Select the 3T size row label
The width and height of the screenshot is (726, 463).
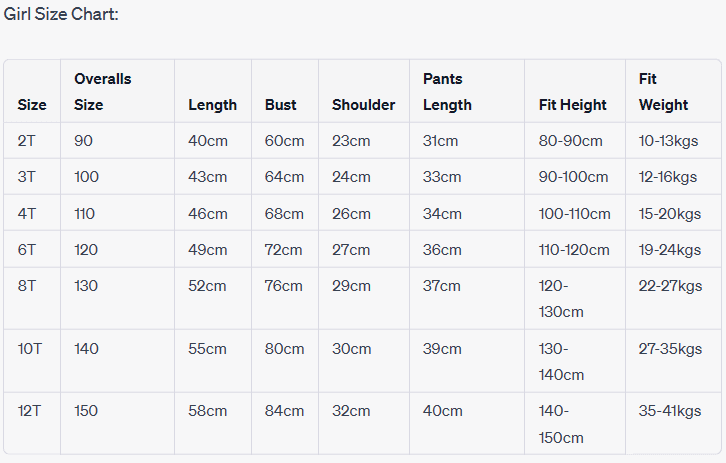pos(27,177)
